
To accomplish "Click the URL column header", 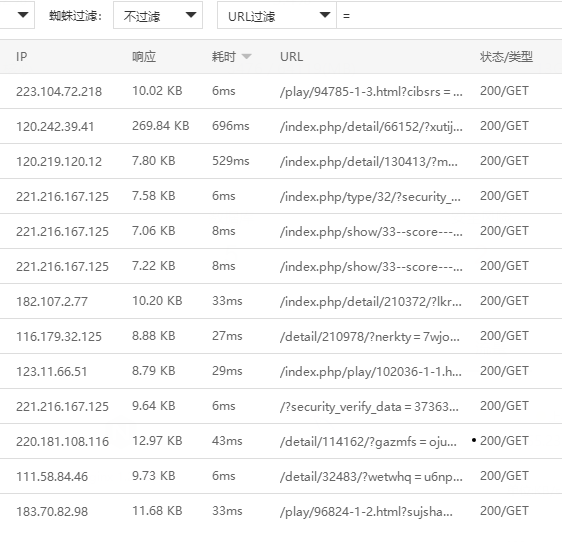I will tap(291, 57).
